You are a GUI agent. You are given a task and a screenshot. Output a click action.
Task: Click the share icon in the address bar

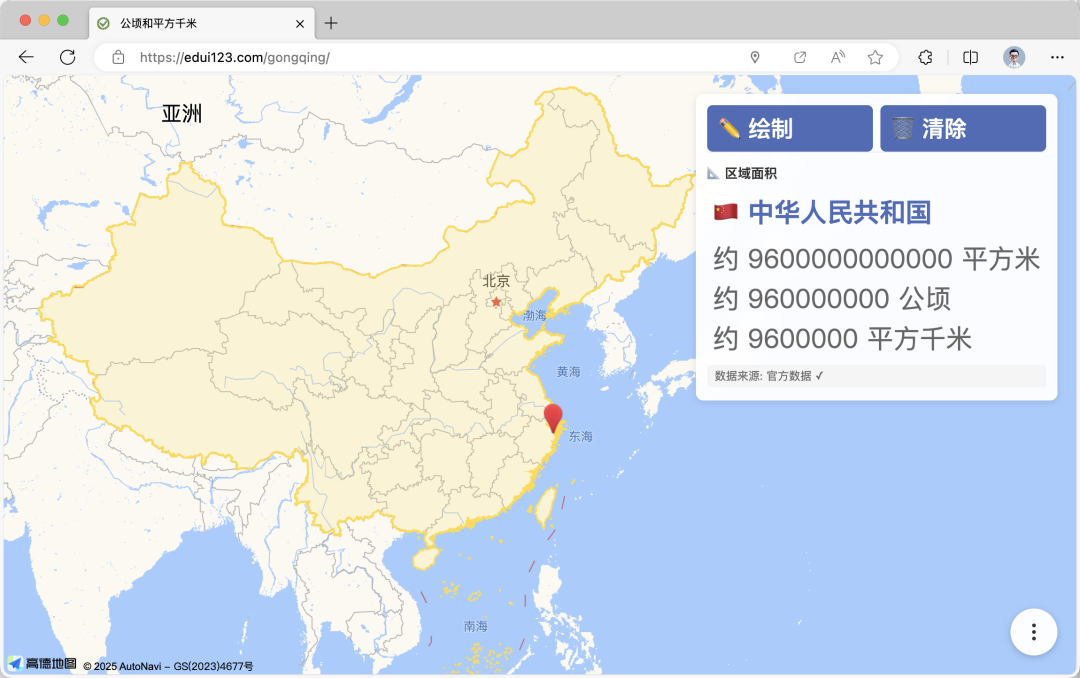tap(800, 57)
